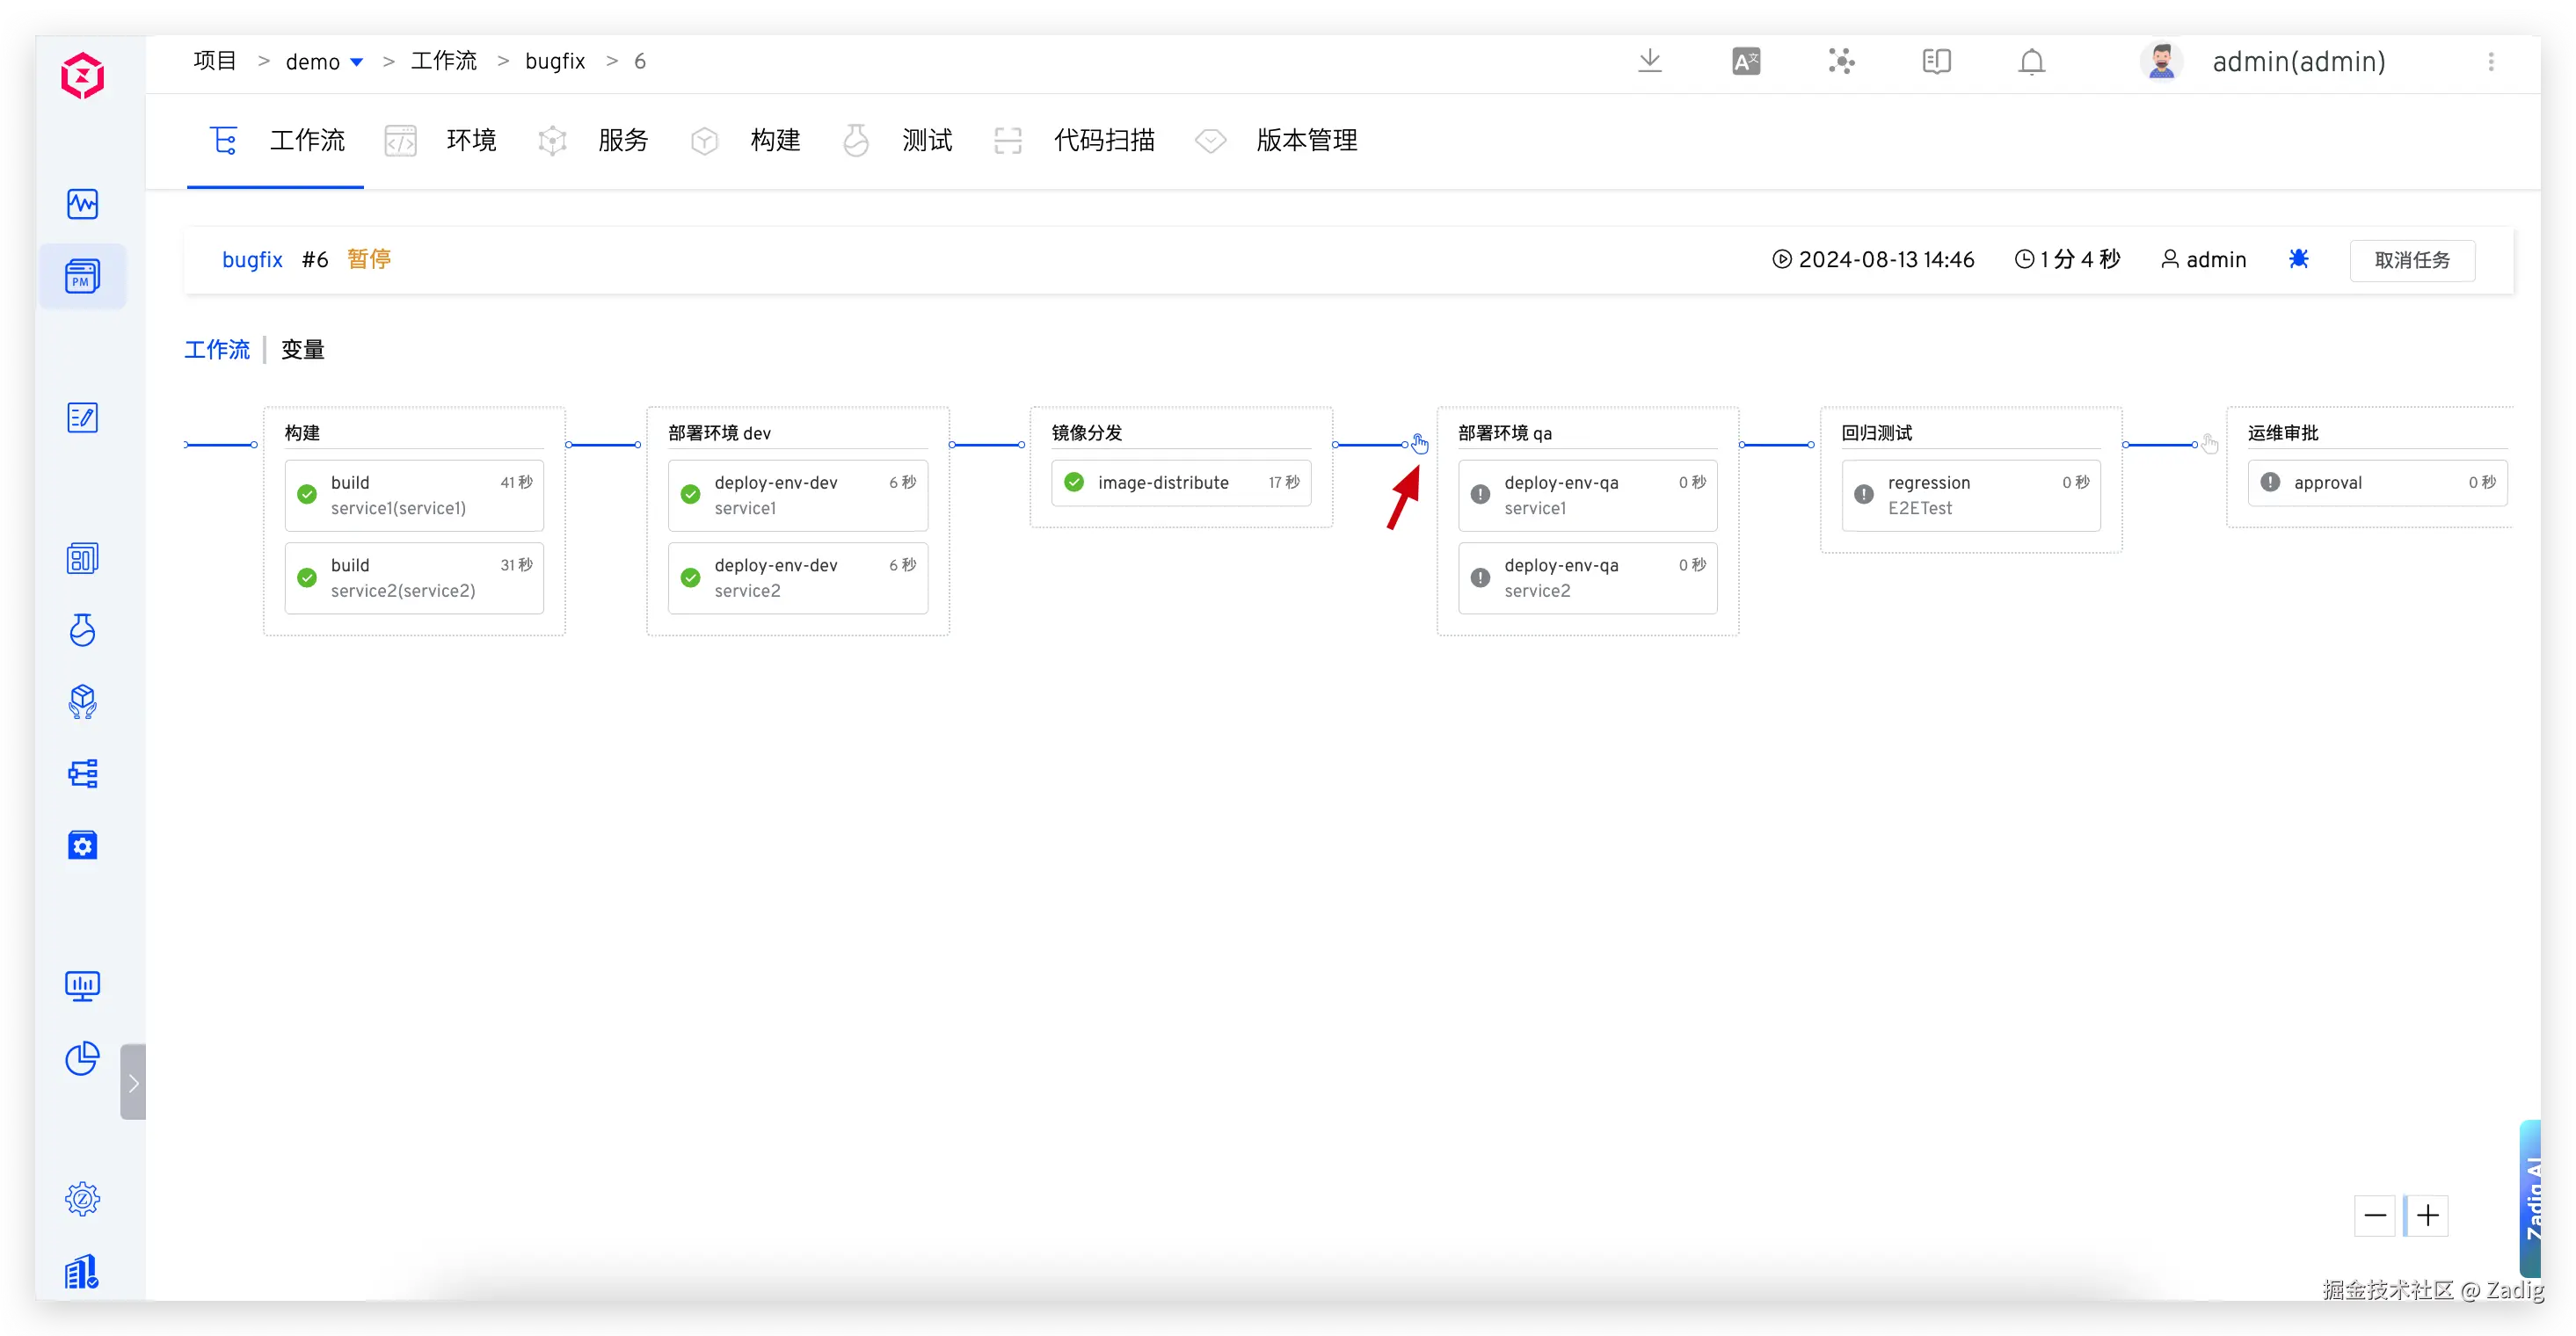Viewport: 2576px width, 1336px height.
Task: Click the notification bell icon
Action: click(x=2031, y=62)
